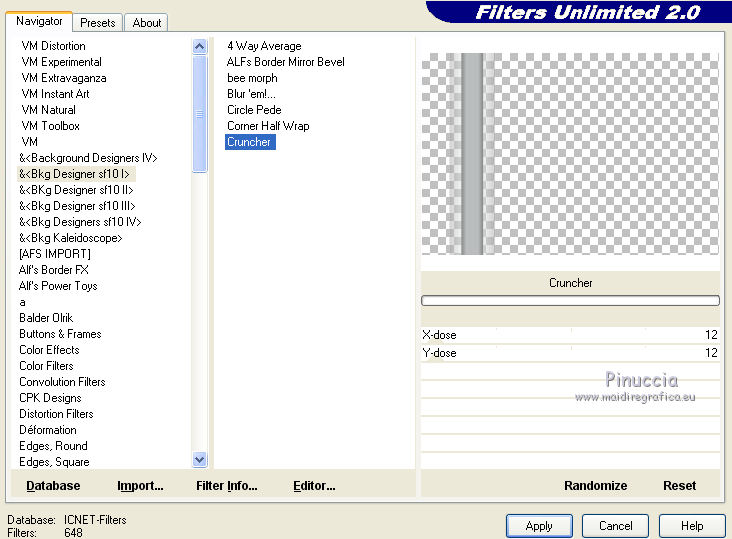
Task: Select Alf's Power Toys category
Action: (58, 286)
